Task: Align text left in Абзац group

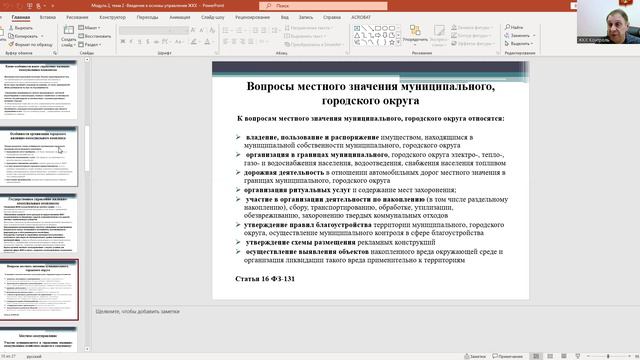Action: [x=226, y=42]
